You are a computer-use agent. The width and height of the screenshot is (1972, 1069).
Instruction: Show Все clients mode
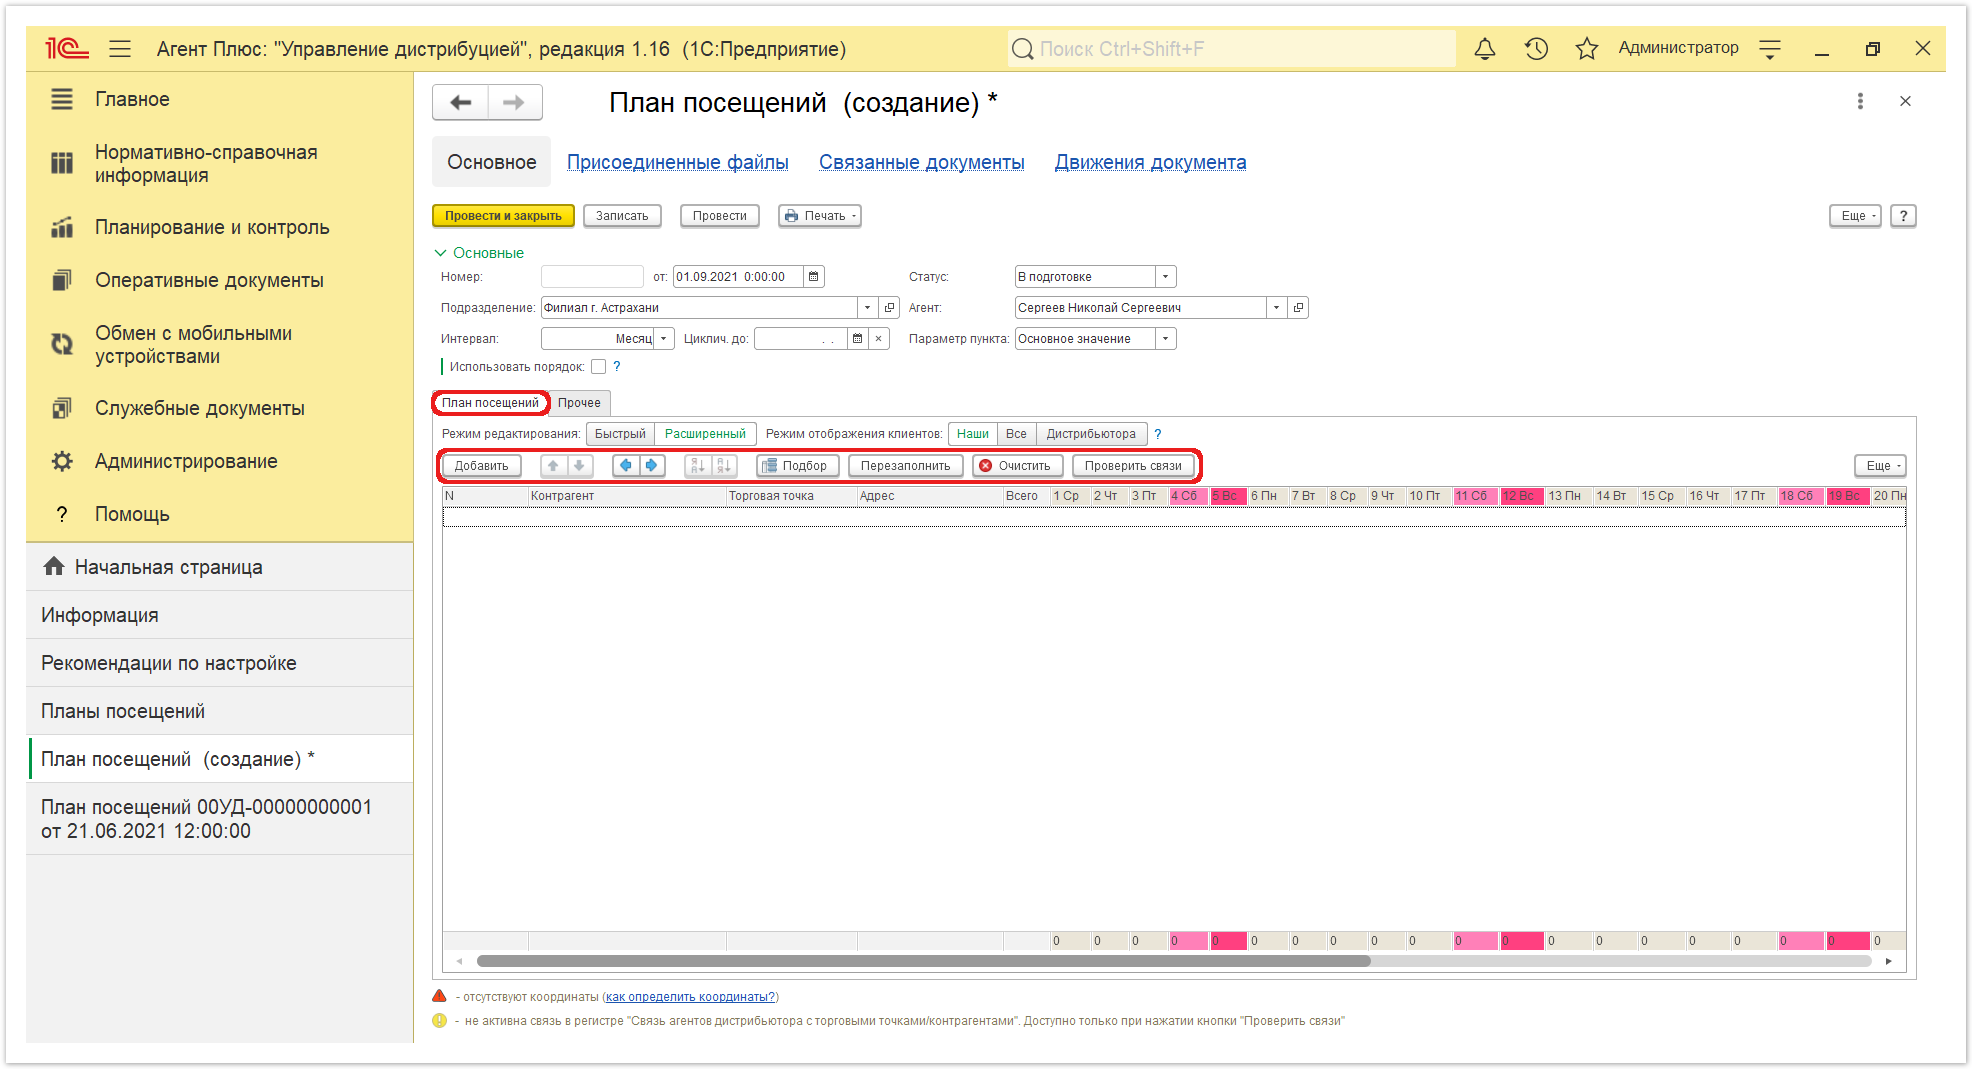point(1016,434)
